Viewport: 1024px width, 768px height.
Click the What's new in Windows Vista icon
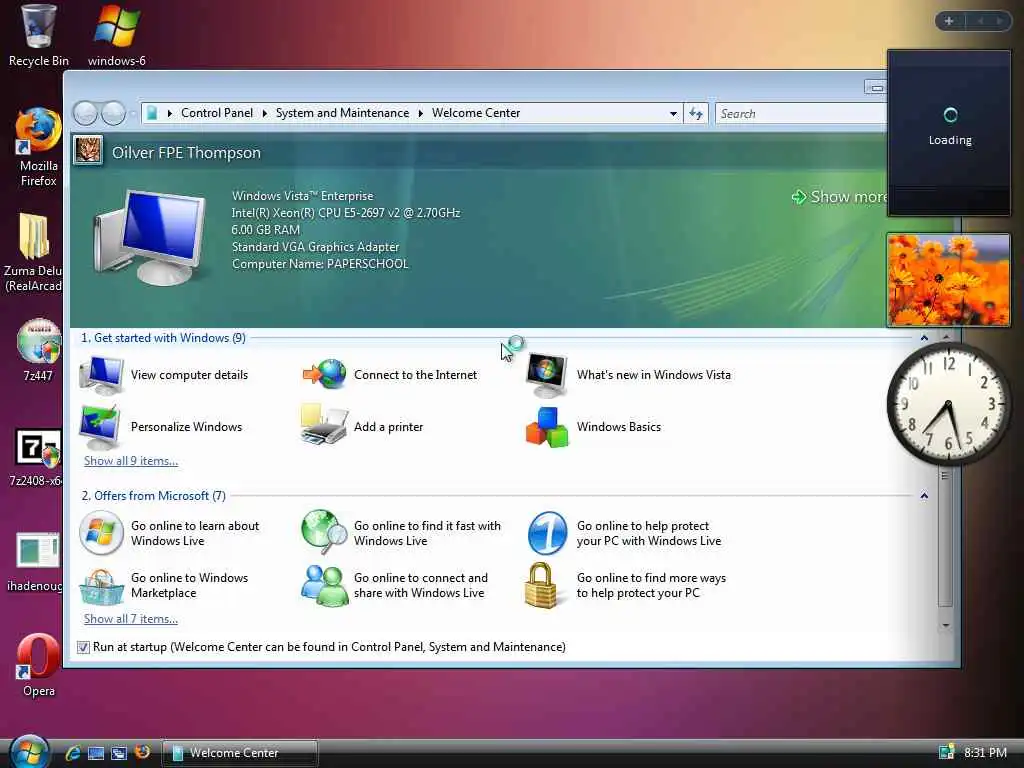point(547,375)
